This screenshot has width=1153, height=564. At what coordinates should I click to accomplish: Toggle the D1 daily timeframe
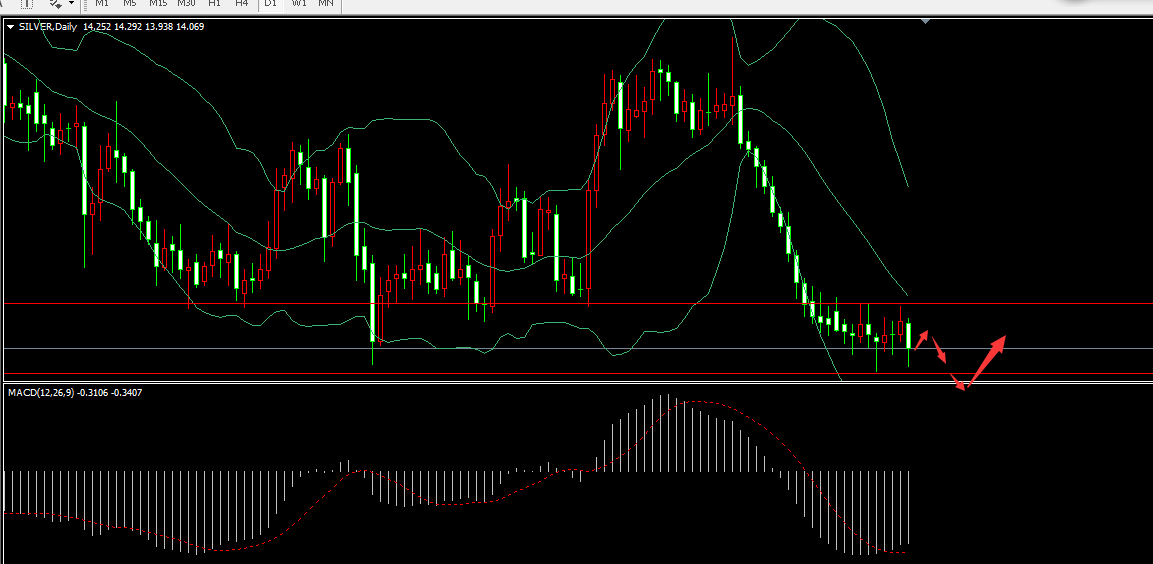[x=271, y=4]
